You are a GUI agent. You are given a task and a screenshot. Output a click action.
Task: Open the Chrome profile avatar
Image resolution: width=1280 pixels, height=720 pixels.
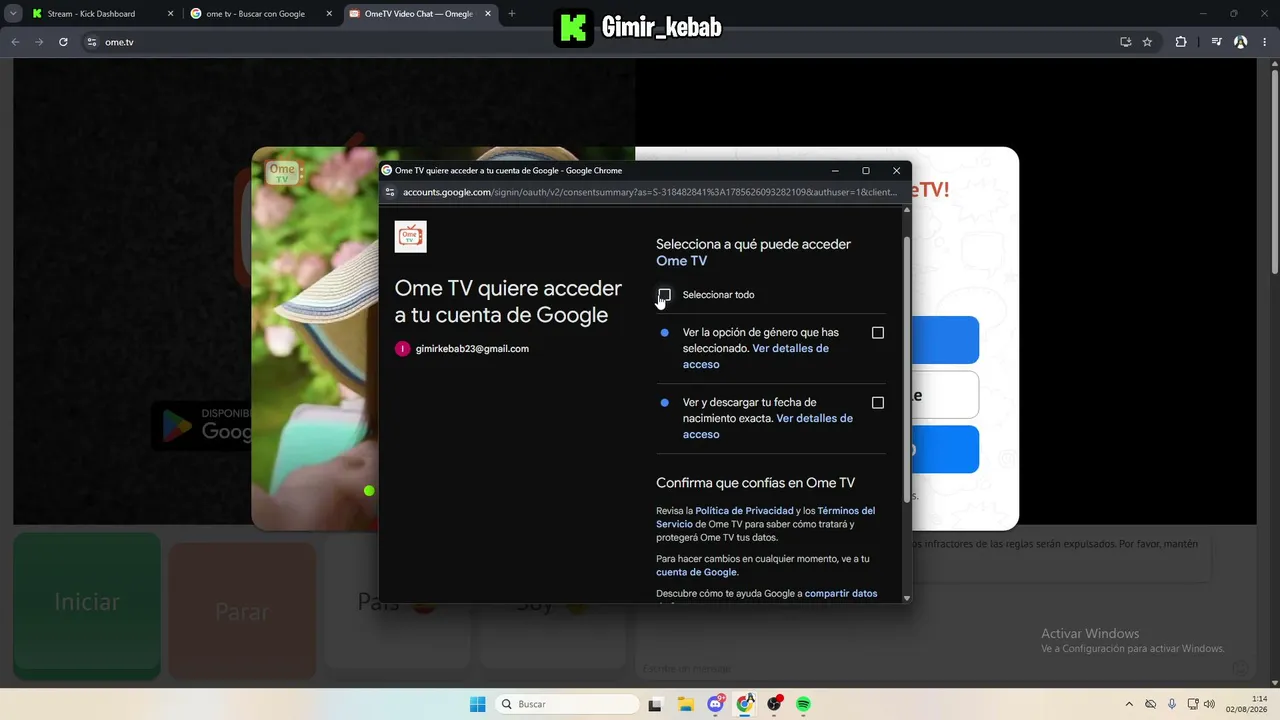(x=1241, y=42)
